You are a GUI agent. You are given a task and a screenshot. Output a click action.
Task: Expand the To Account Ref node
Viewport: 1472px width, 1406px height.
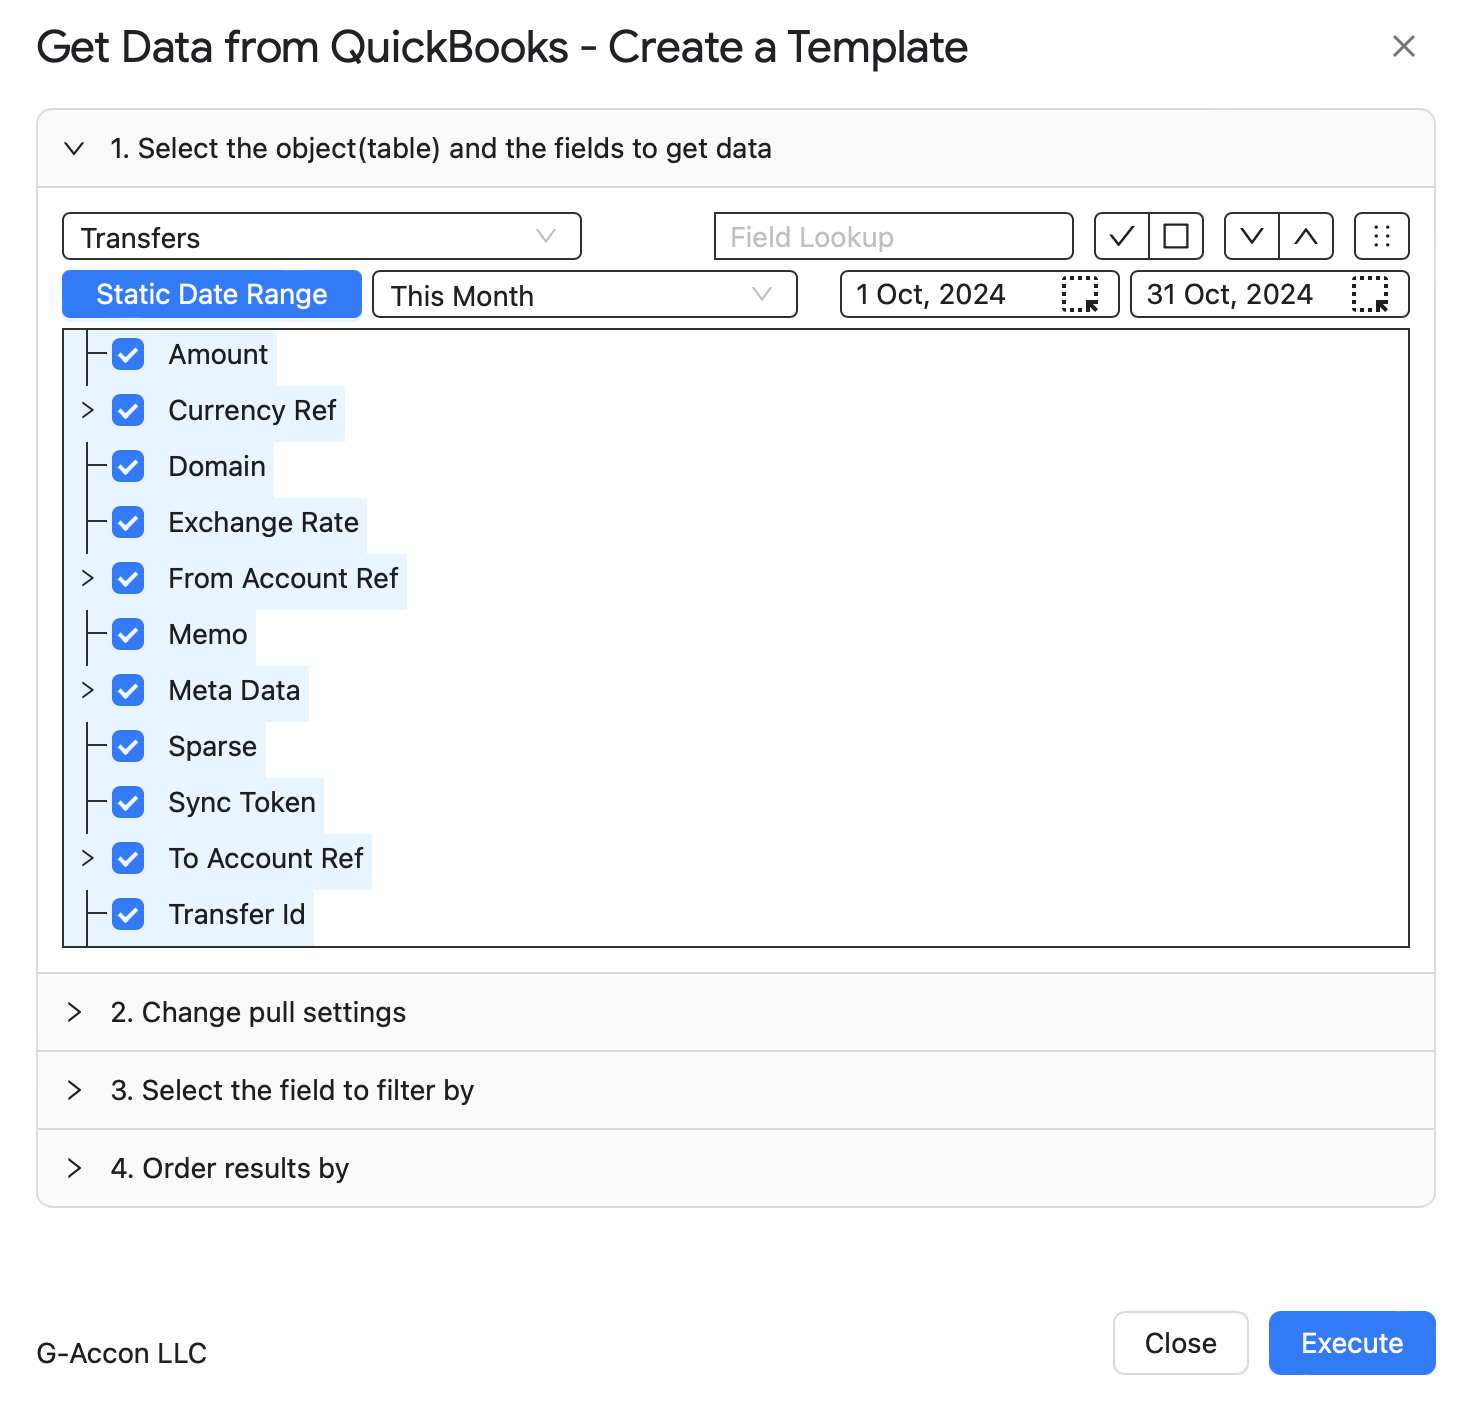87,858
